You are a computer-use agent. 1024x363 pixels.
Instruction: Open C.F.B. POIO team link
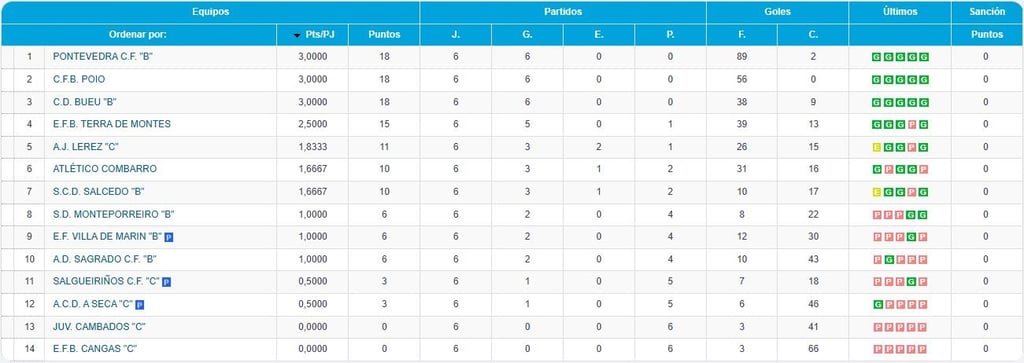pyautogui.click(x=79, y=80)
